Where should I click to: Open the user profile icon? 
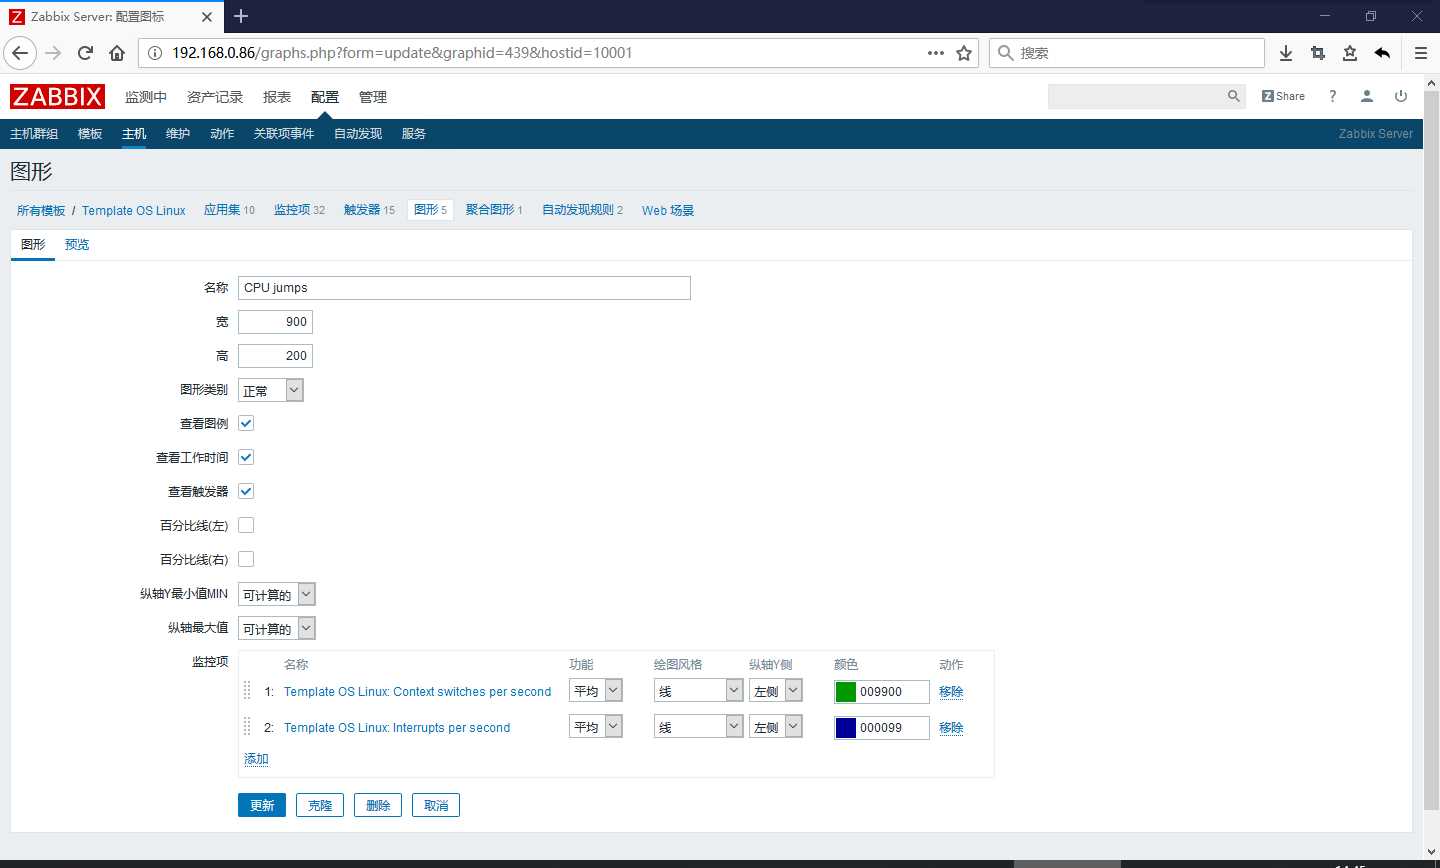point(1367,96)
